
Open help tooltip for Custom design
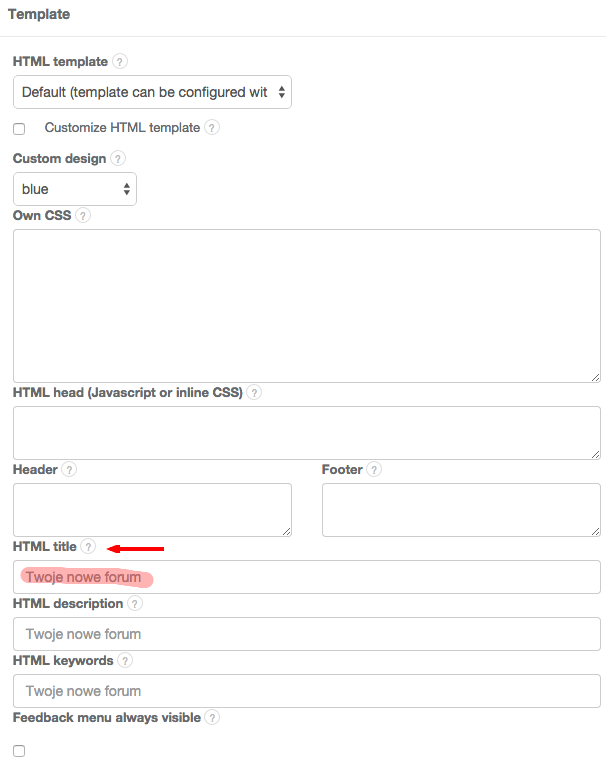point(118,159)
